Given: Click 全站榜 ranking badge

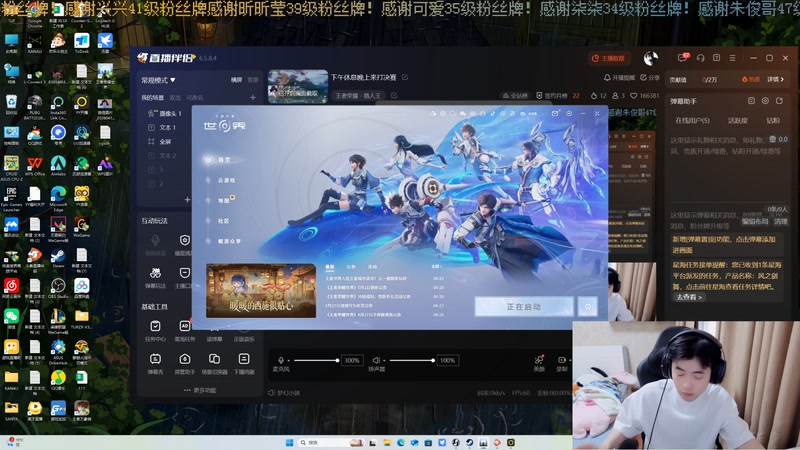Looking at the screenshot, I should pyautogui.click(x=515, y=95).
